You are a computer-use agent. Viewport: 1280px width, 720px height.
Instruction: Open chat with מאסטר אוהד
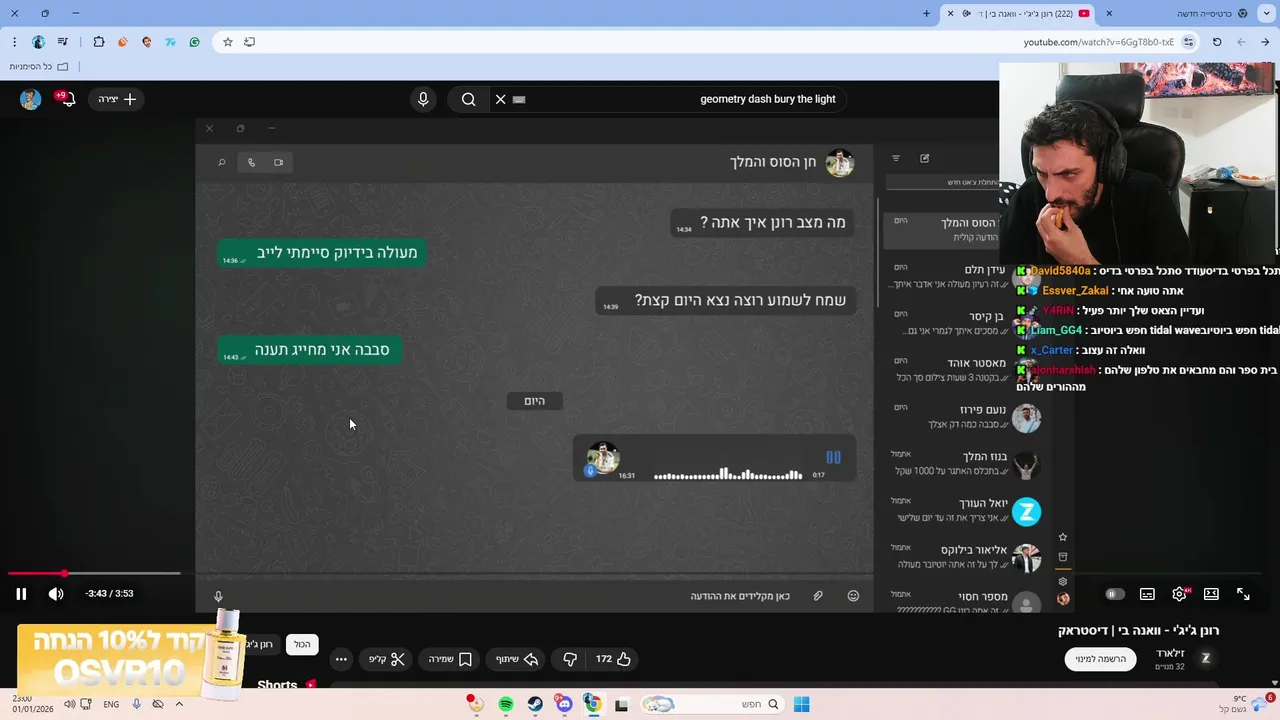[964, 369]
